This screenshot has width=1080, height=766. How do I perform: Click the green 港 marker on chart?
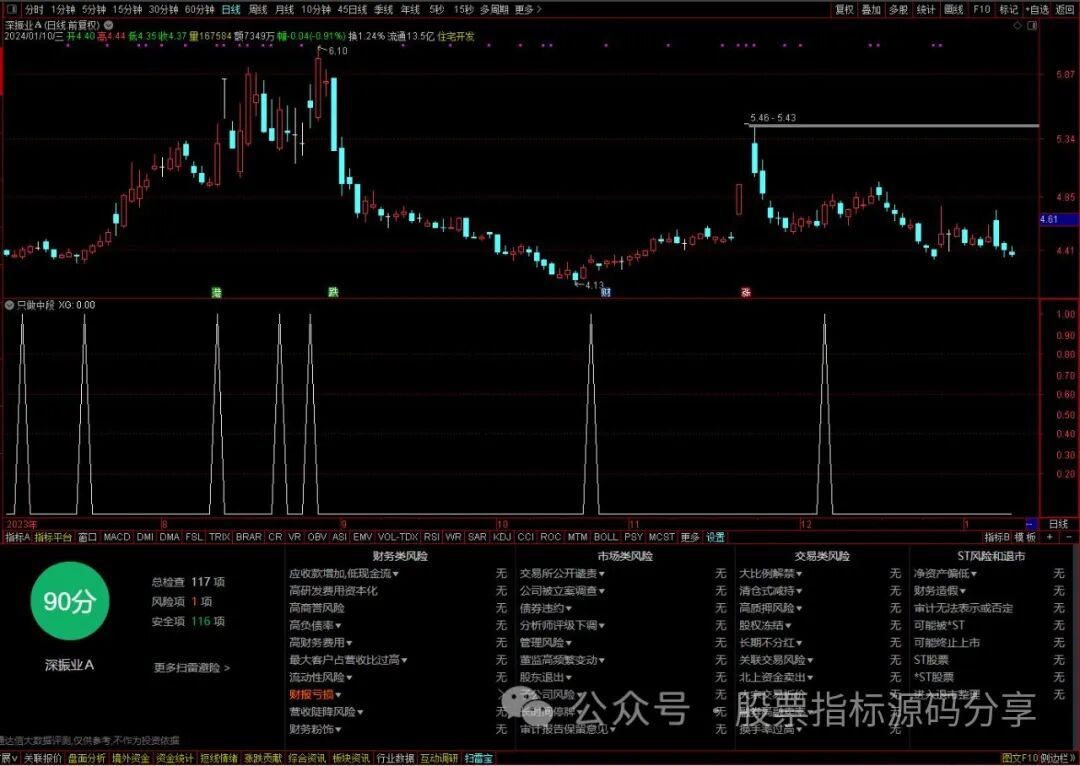click(x=216, y=292)
